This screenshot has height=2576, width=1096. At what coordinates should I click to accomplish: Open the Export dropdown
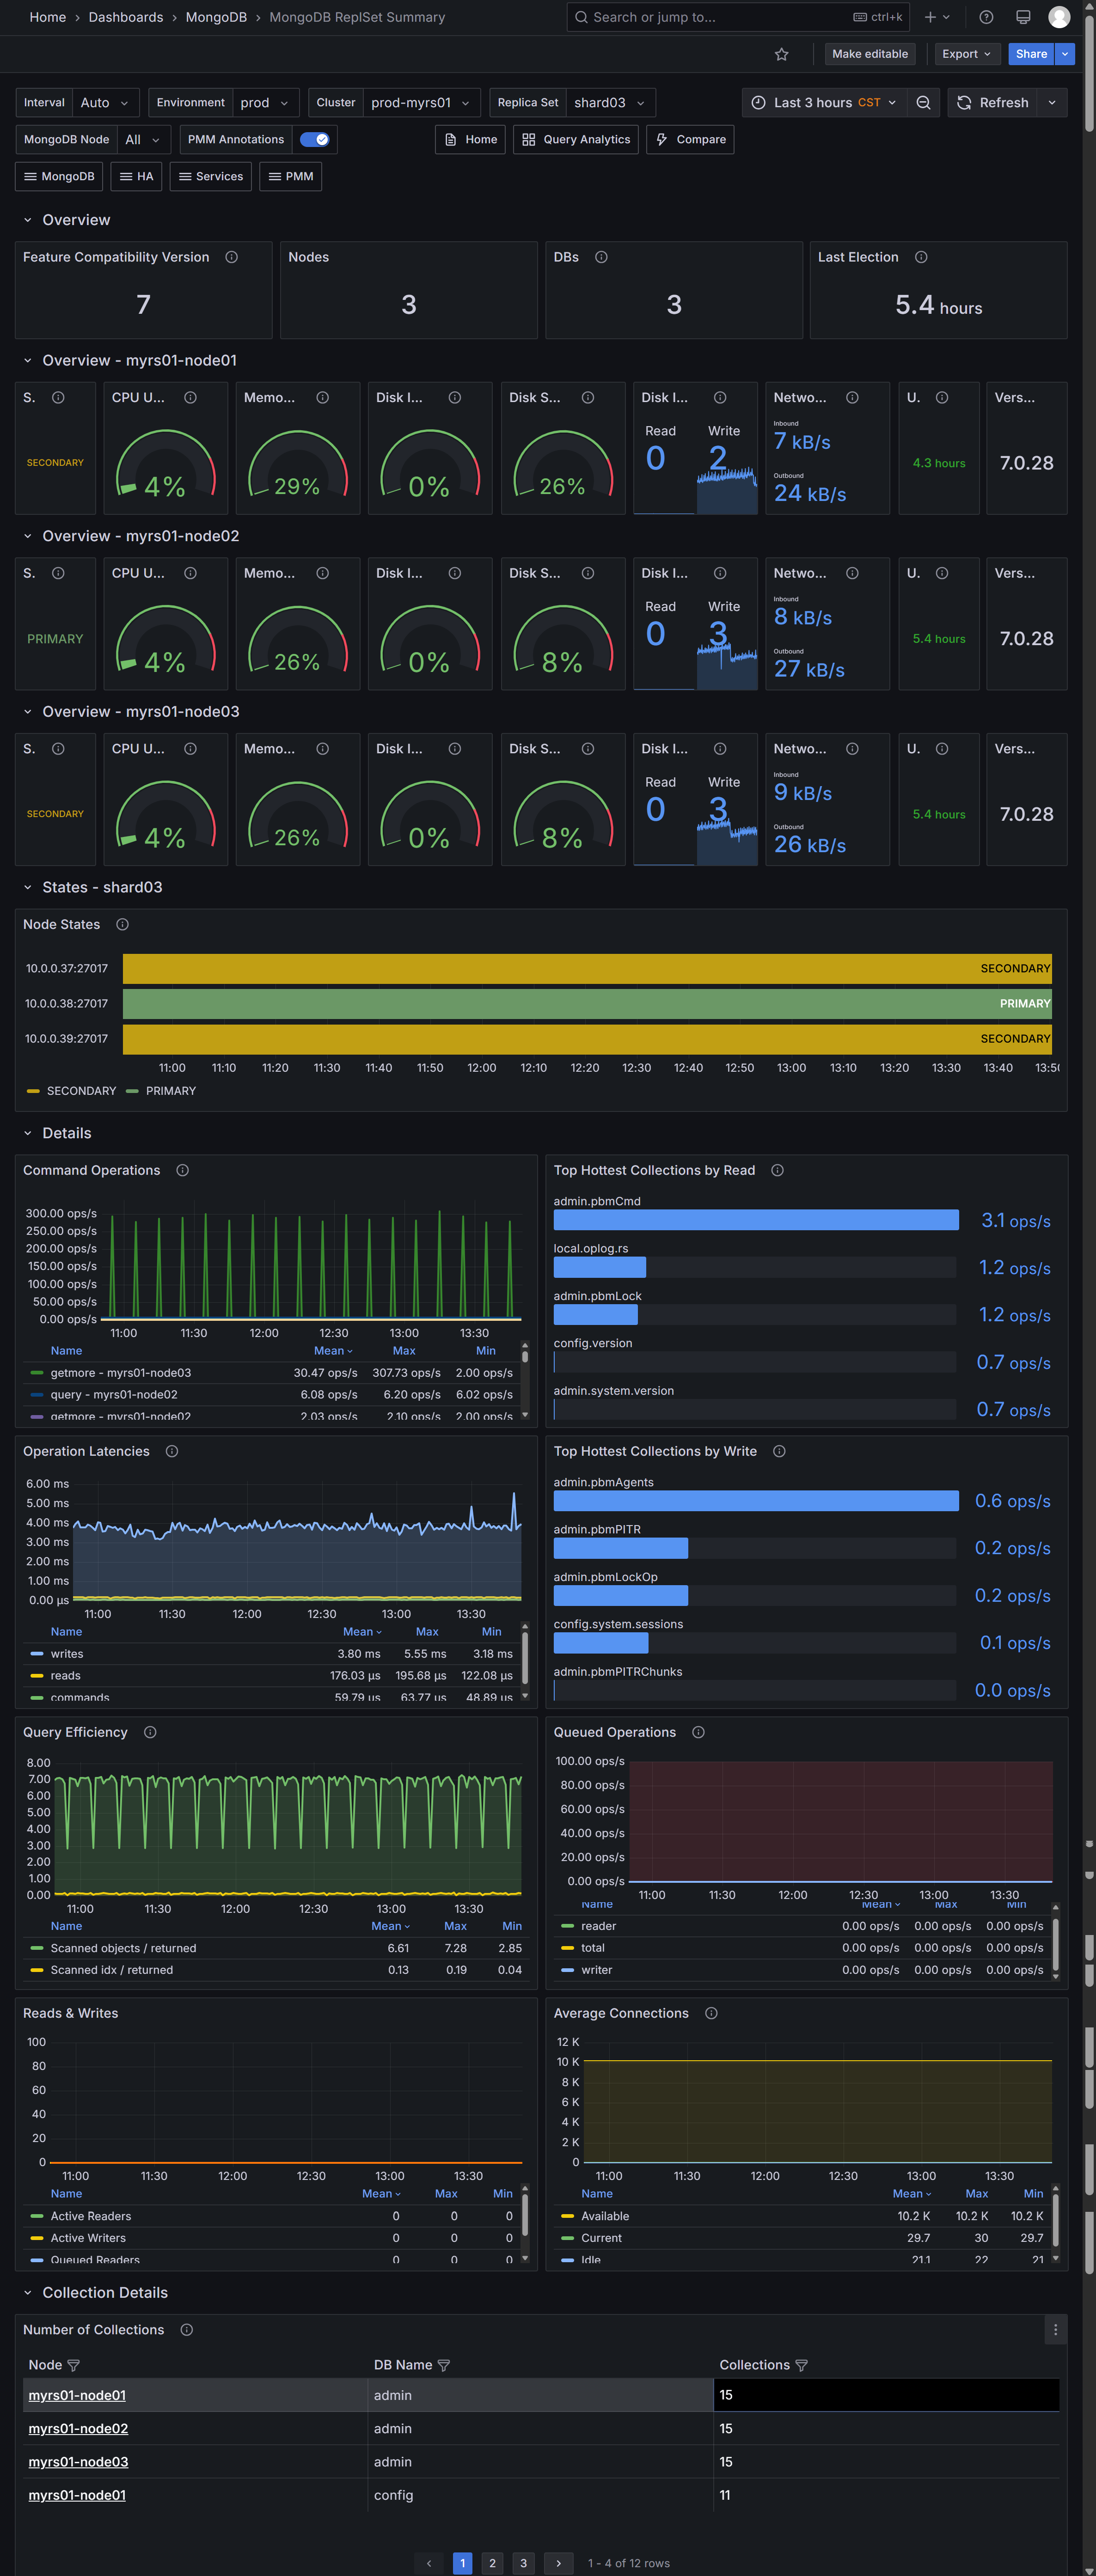point(965,54)
